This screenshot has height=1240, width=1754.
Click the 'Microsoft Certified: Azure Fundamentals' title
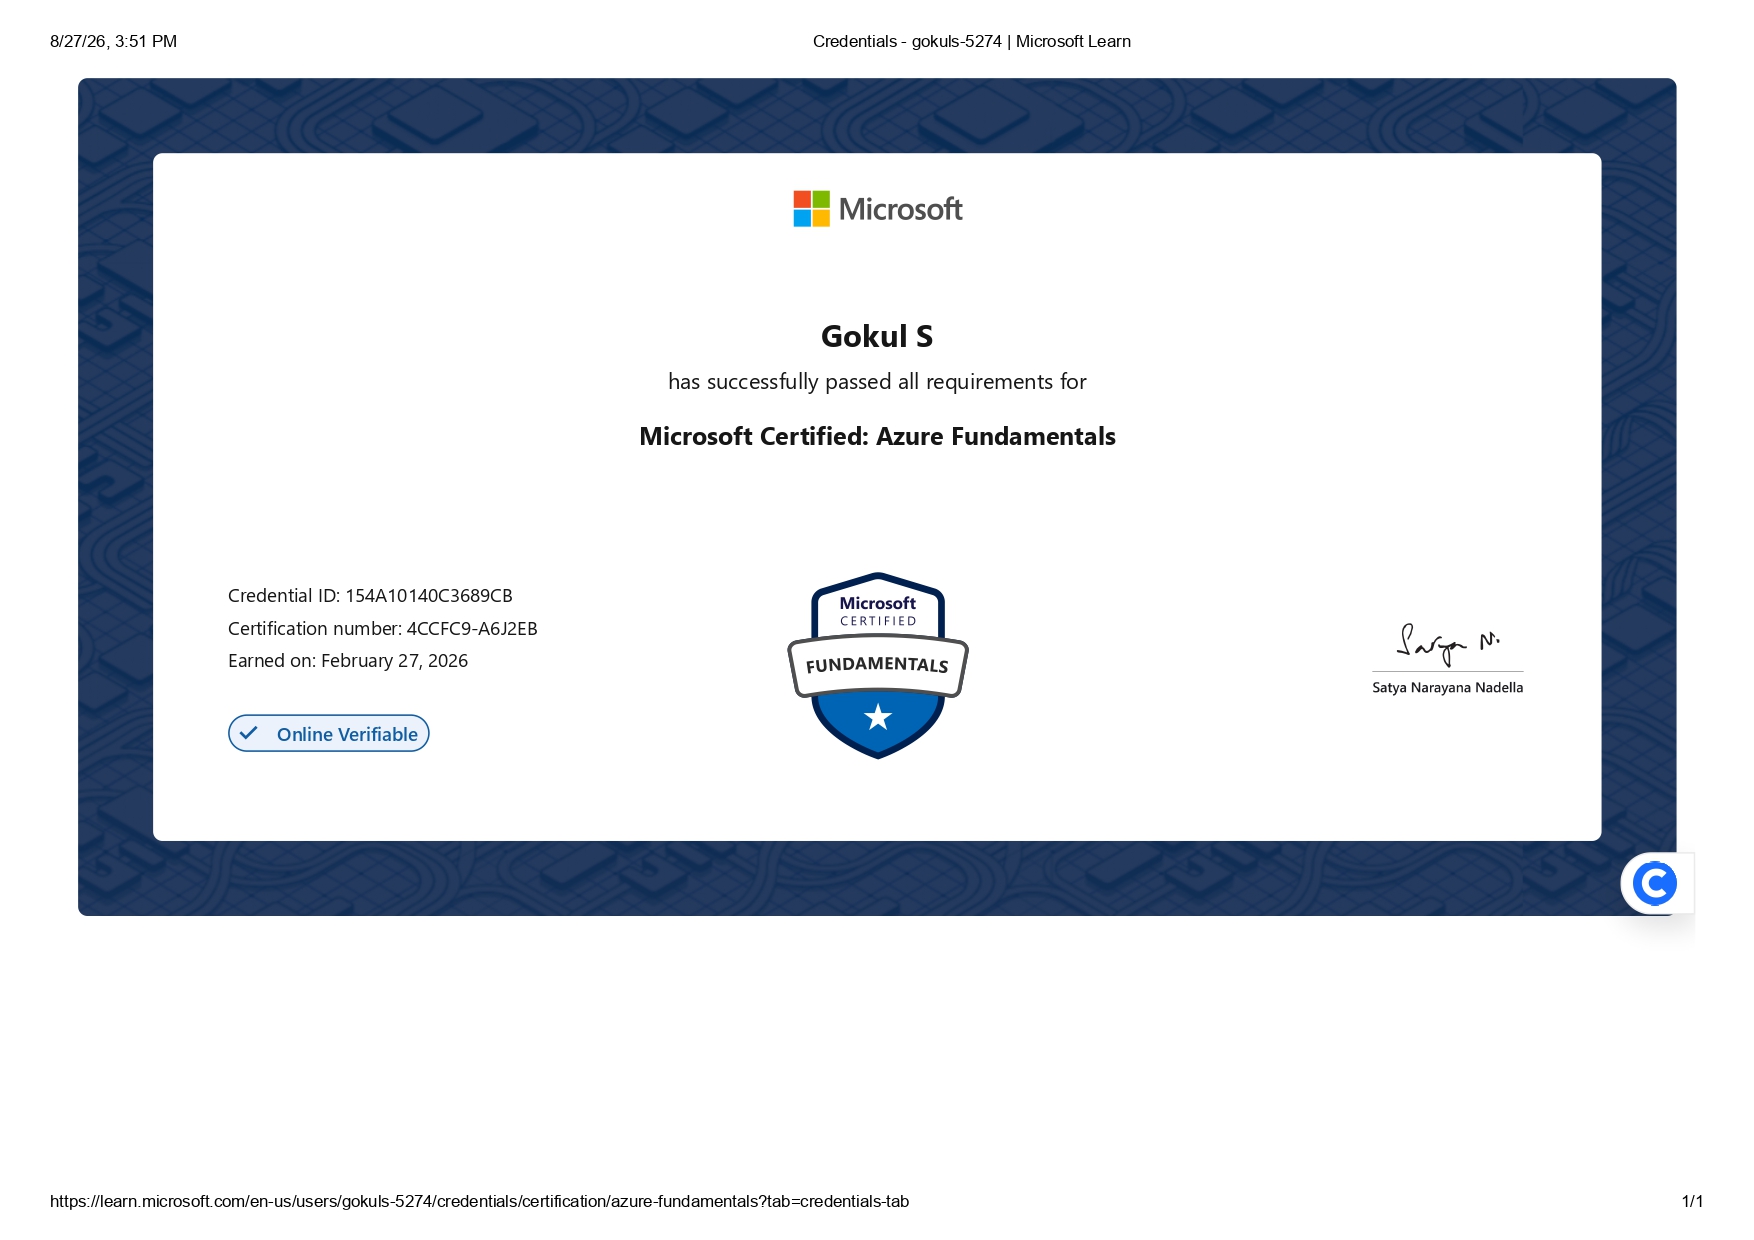pos(877,436)
